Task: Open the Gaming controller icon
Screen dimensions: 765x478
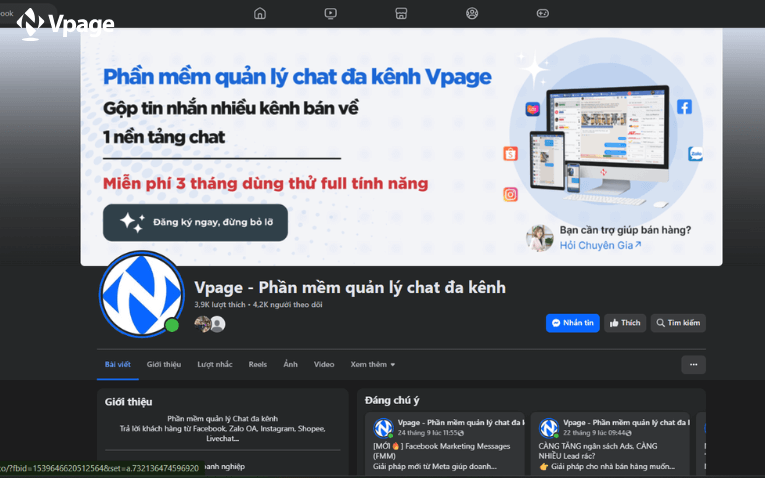Action: pyautogui.click(x=543, y=13)
